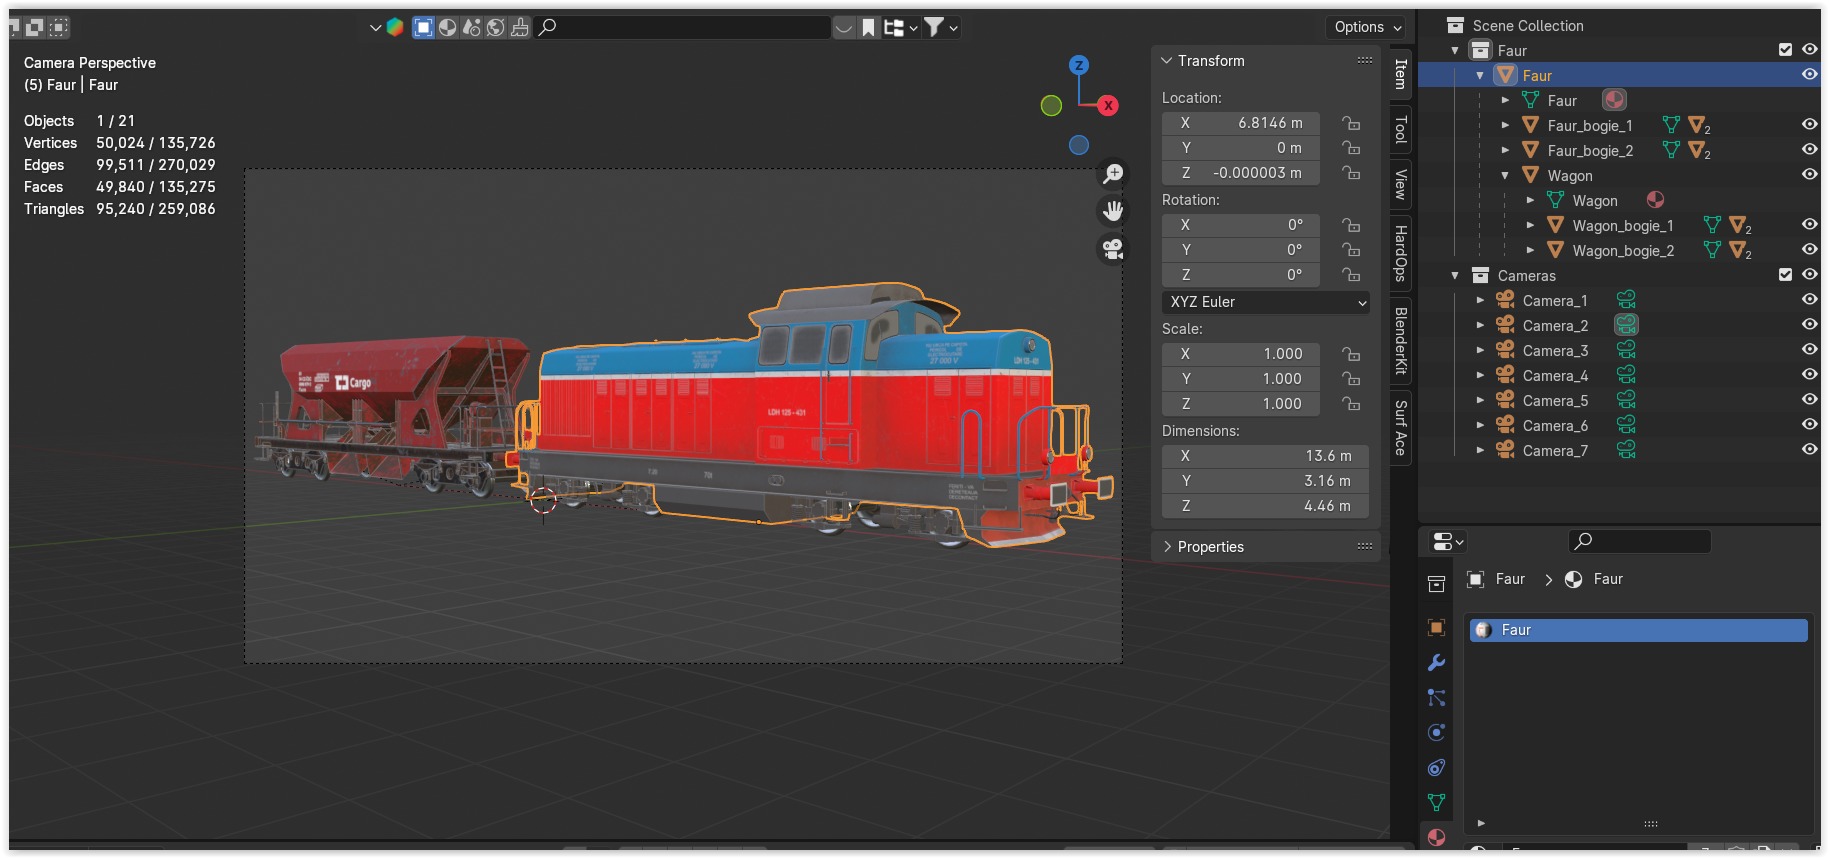
Task: Click material icon next to Faur mesh in outliner
Action: click(x=1614, y=100)
